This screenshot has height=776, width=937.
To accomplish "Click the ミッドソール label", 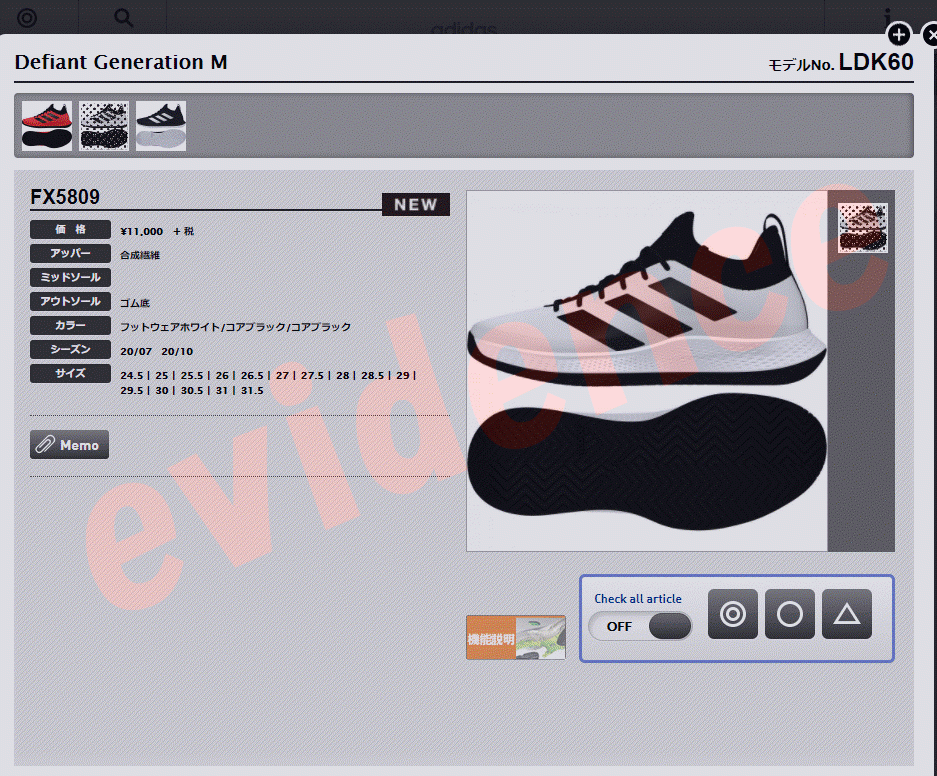I will tap(71, 277).
